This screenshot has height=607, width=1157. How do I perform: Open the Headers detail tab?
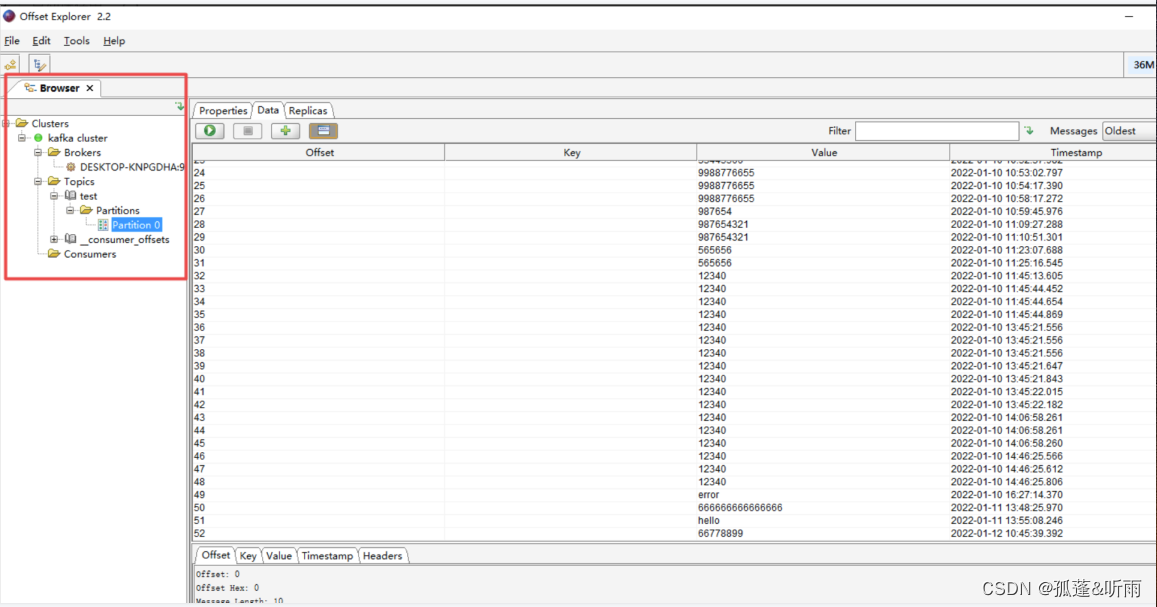tap(382, 555)
